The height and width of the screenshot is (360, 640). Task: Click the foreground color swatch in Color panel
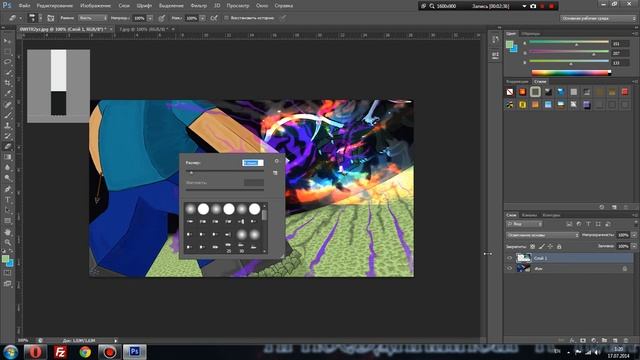click(x=509, y=44)
